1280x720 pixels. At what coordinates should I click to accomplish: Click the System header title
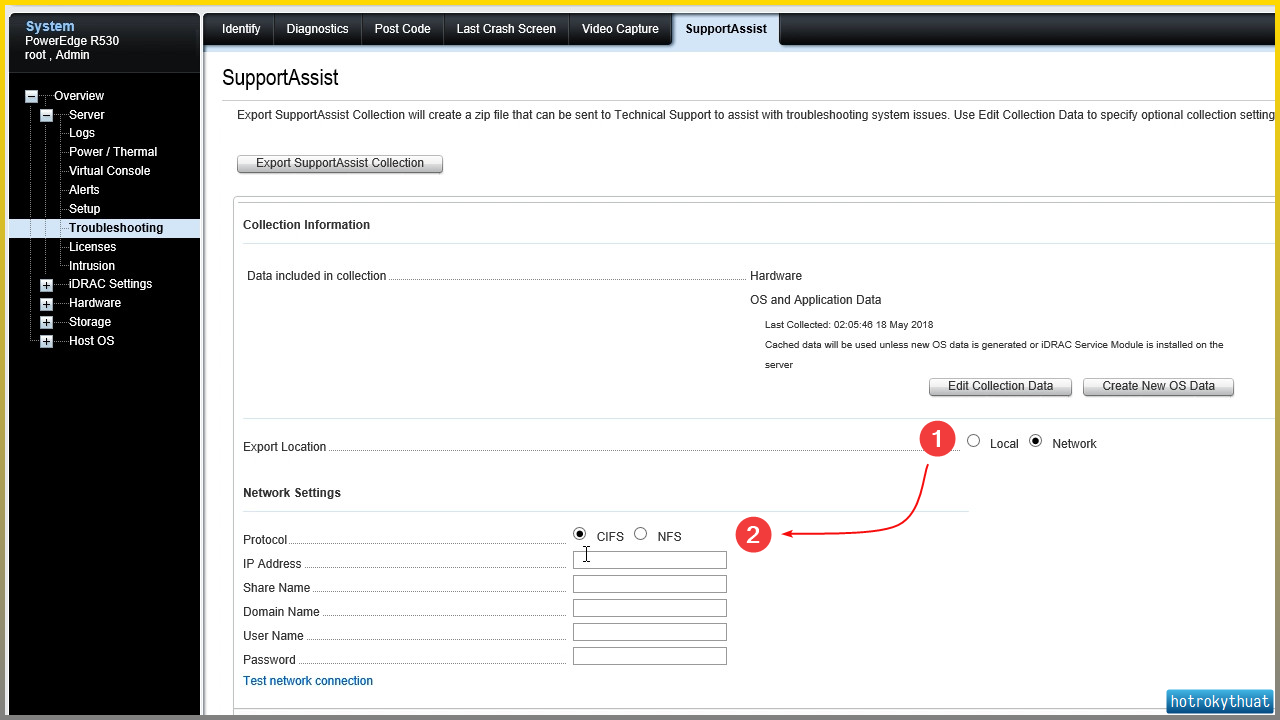[50, 26]
